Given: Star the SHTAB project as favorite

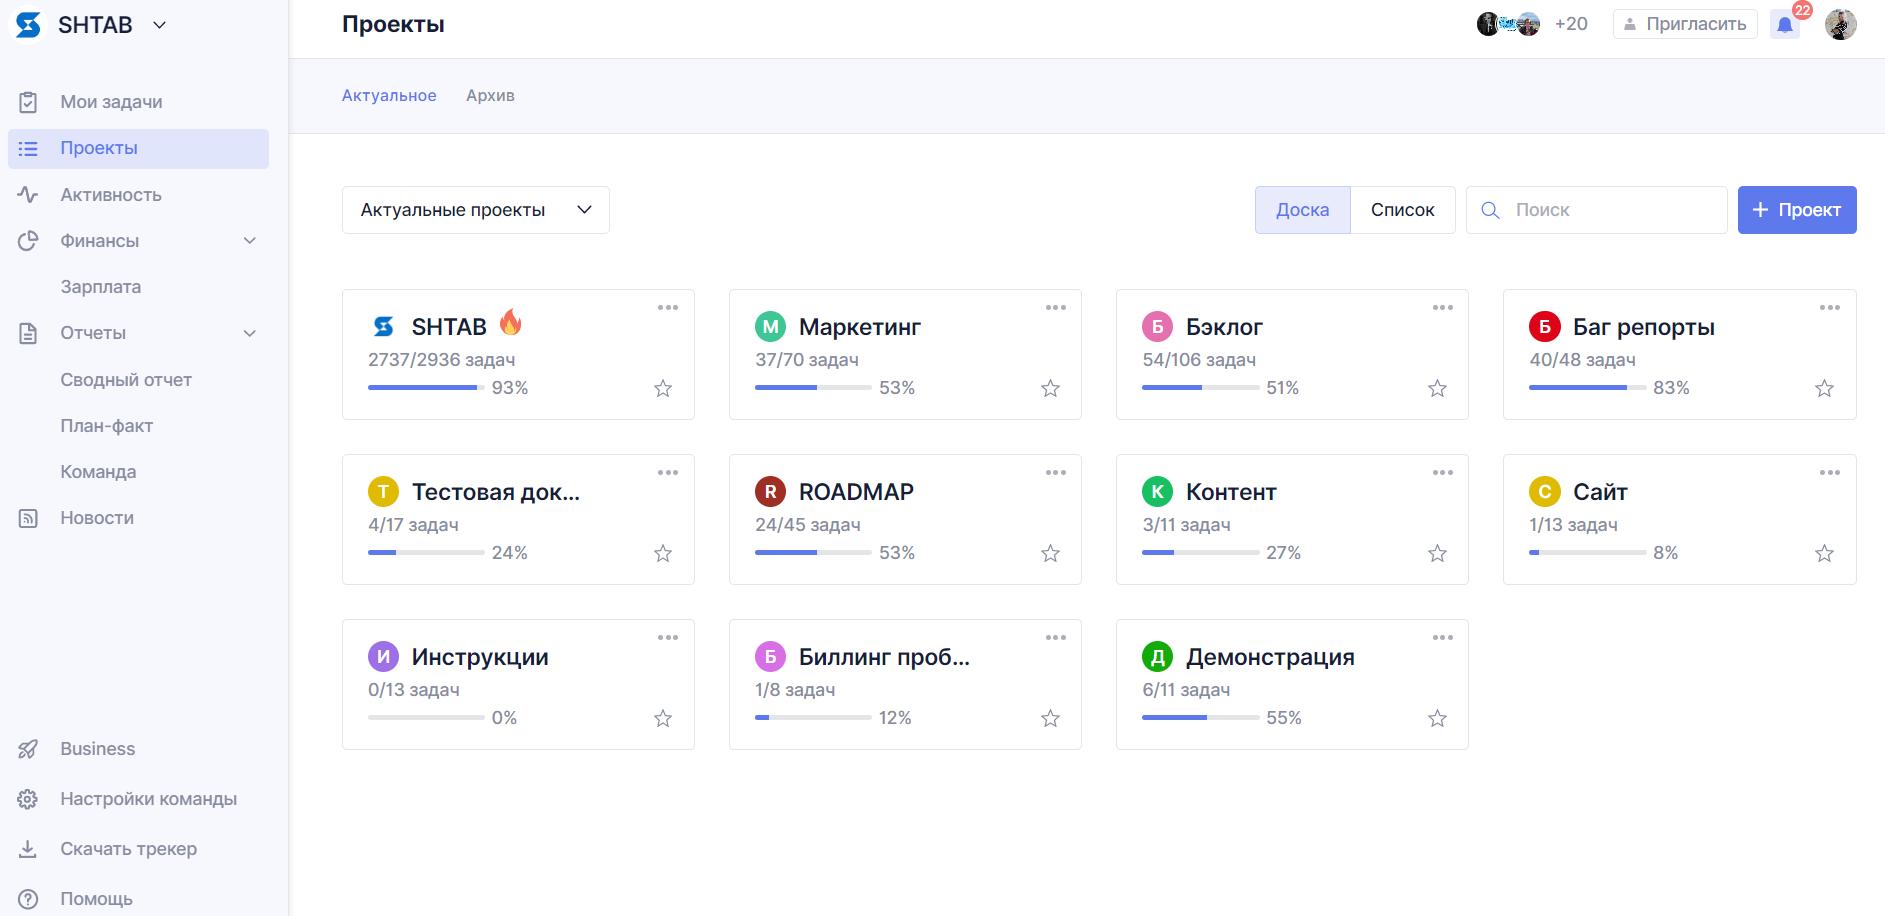Looking at the screenshot, I should [663, 388].
